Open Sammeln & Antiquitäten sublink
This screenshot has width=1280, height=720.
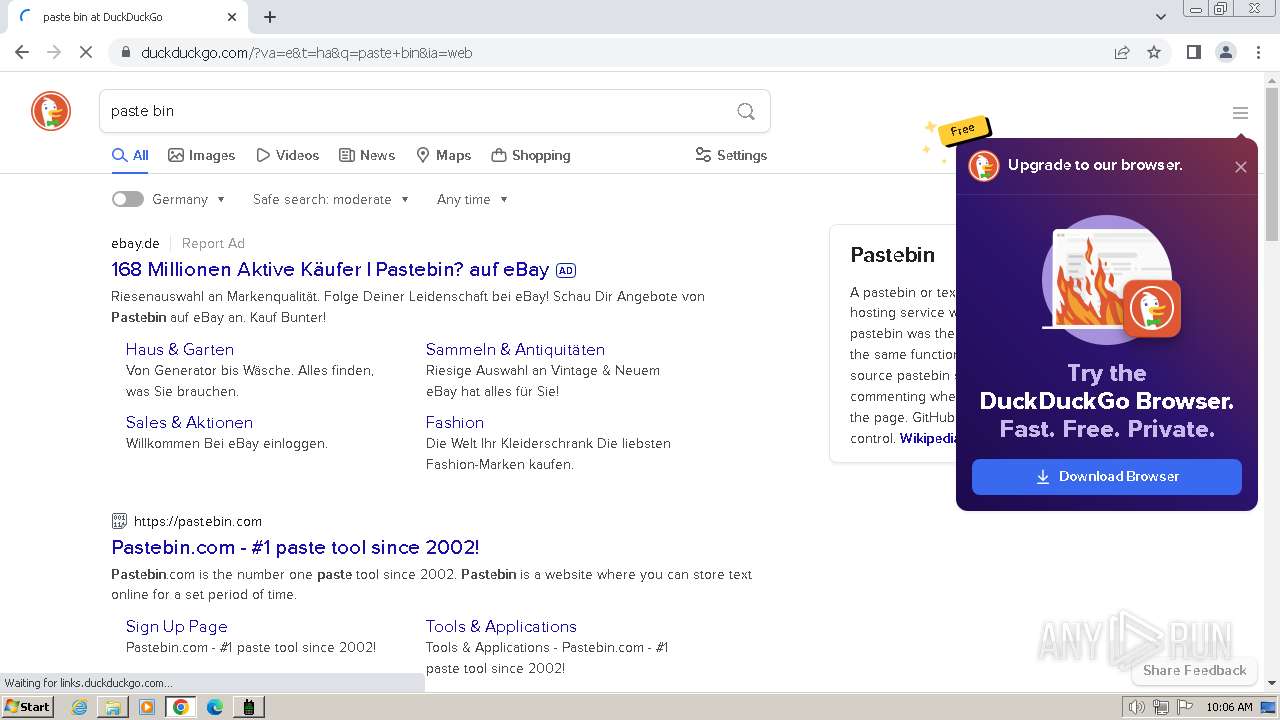tap(515, 349)
